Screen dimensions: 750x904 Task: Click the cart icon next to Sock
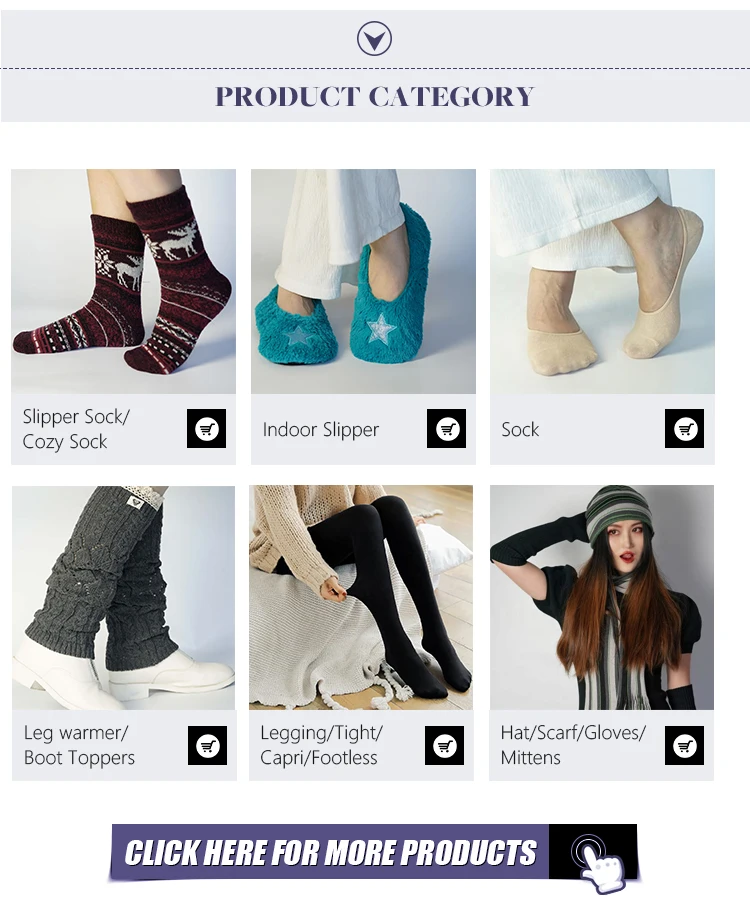(x=684, y=428)
